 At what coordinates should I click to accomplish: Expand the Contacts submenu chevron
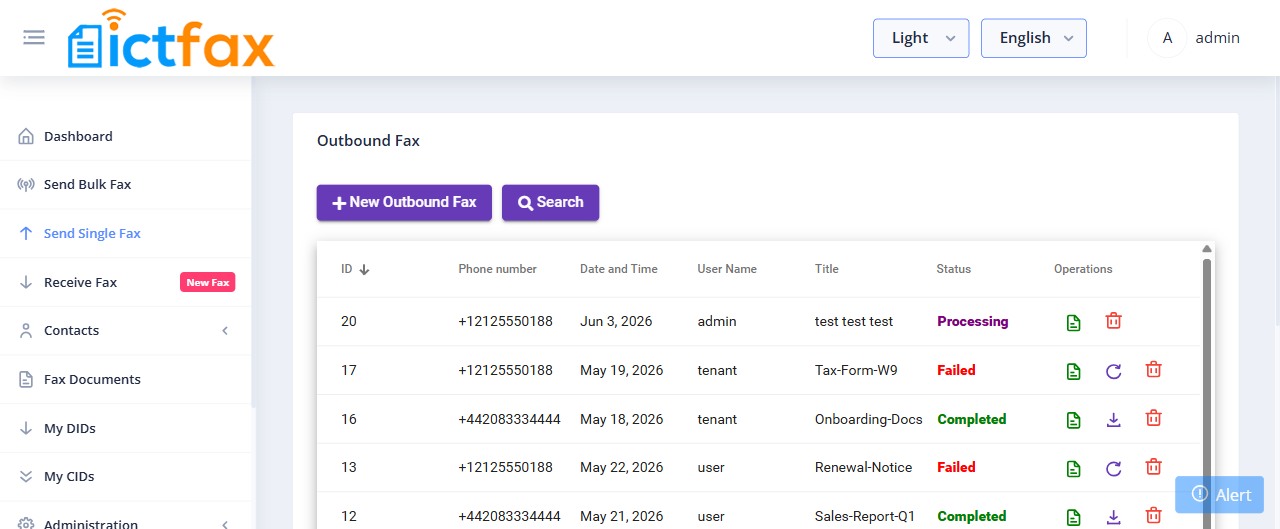[225, 331]
